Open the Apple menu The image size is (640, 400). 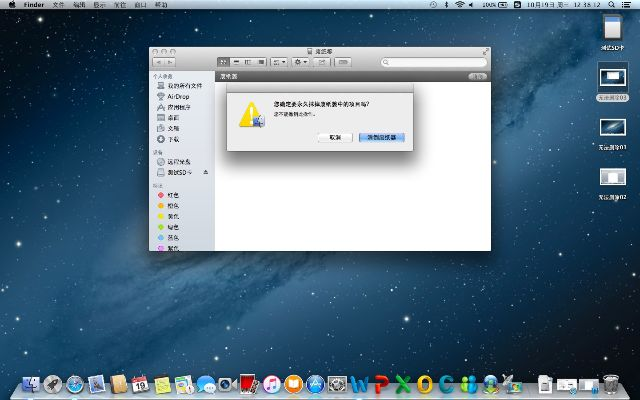click(x=10, y=5)
